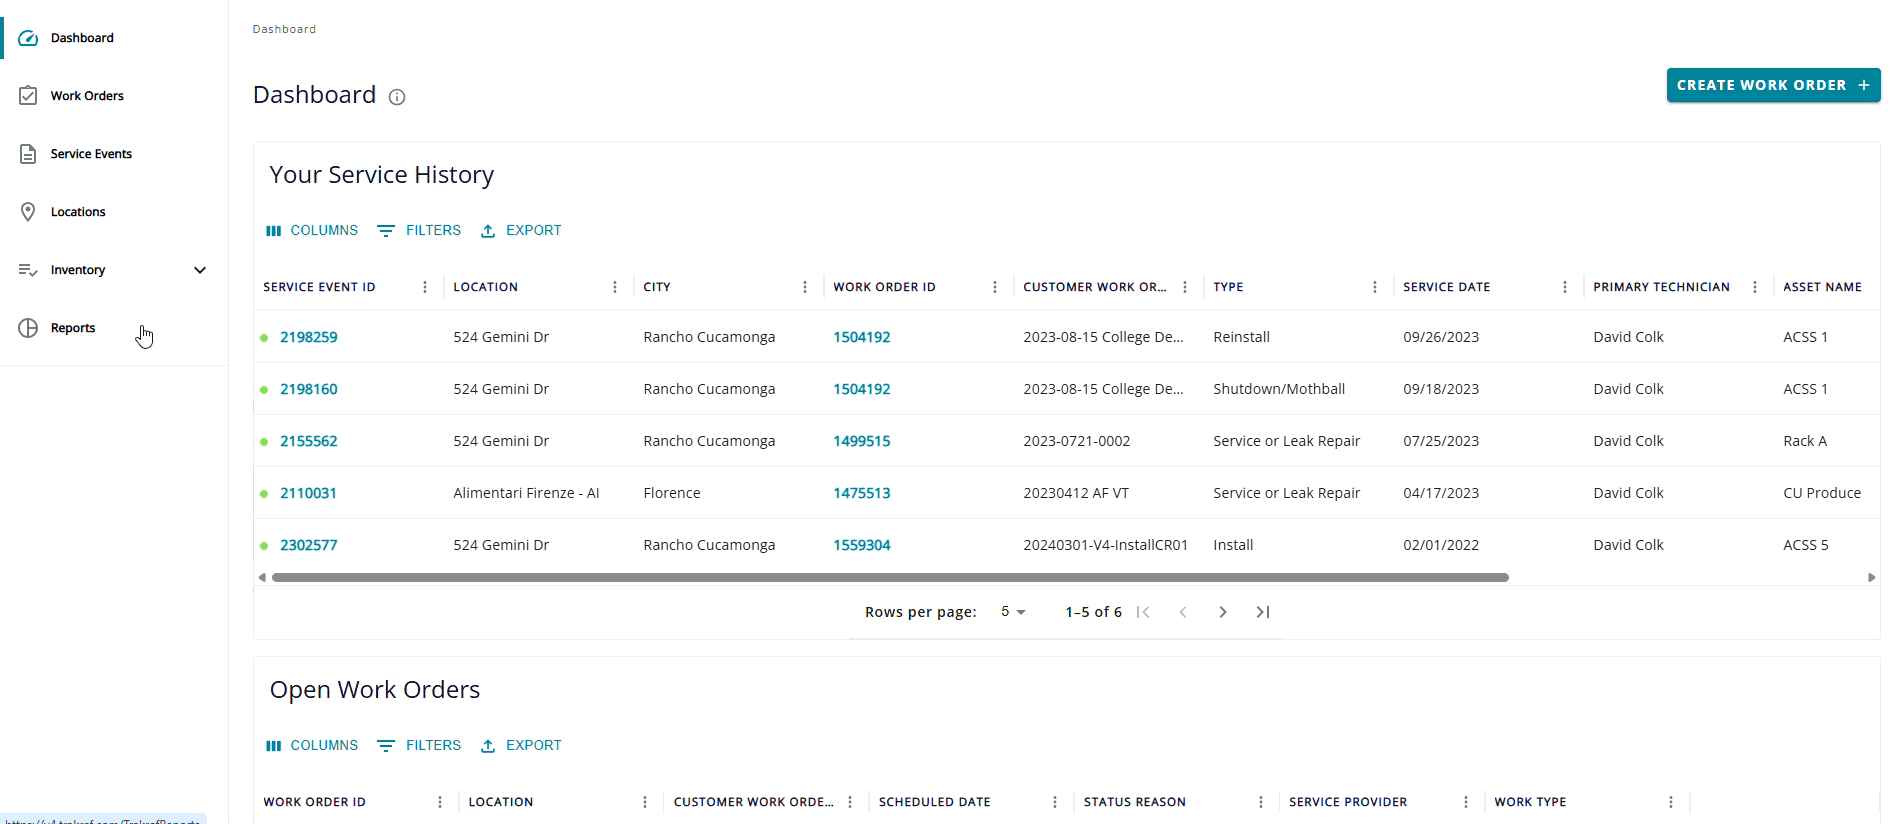Image resolution: width=1894 pixels, height=824 pixels.
Task: Open work order 1475513 link
Action: tap(862, 493)
